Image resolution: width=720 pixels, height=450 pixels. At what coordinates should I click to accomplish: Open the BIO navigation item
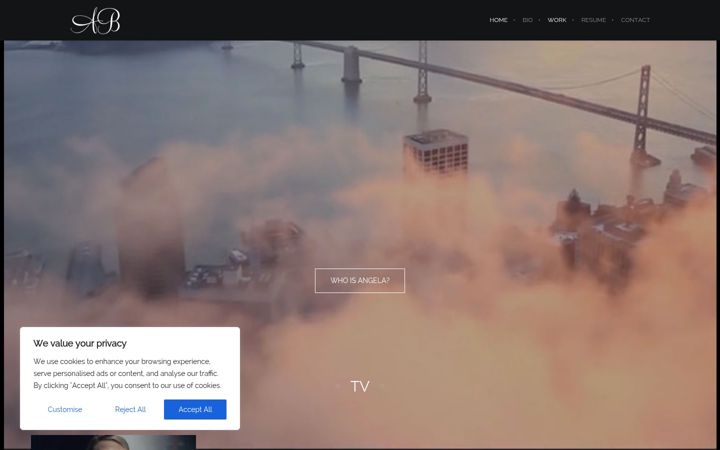point(528,20)
